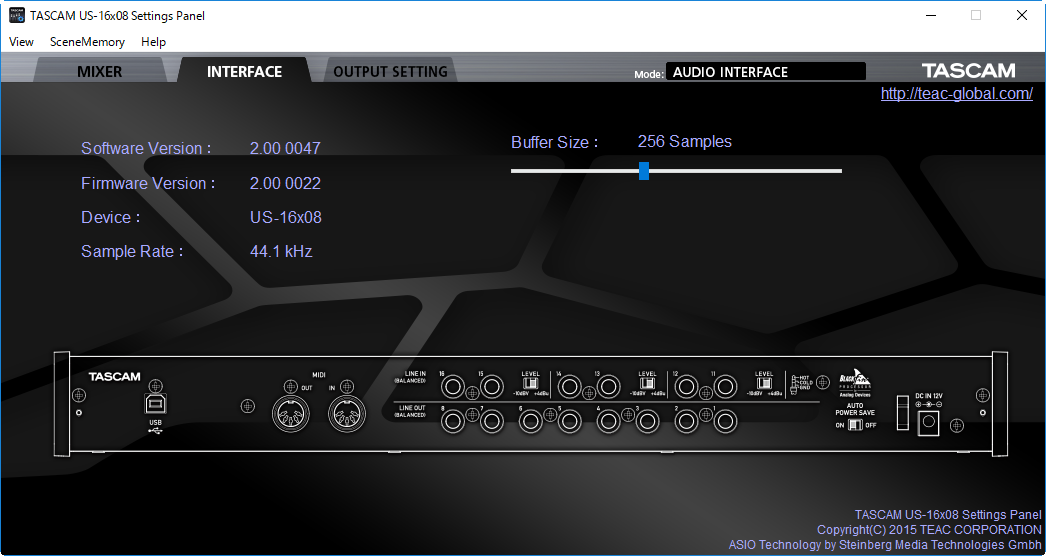Open the Help menu

[x=153, y=41]
